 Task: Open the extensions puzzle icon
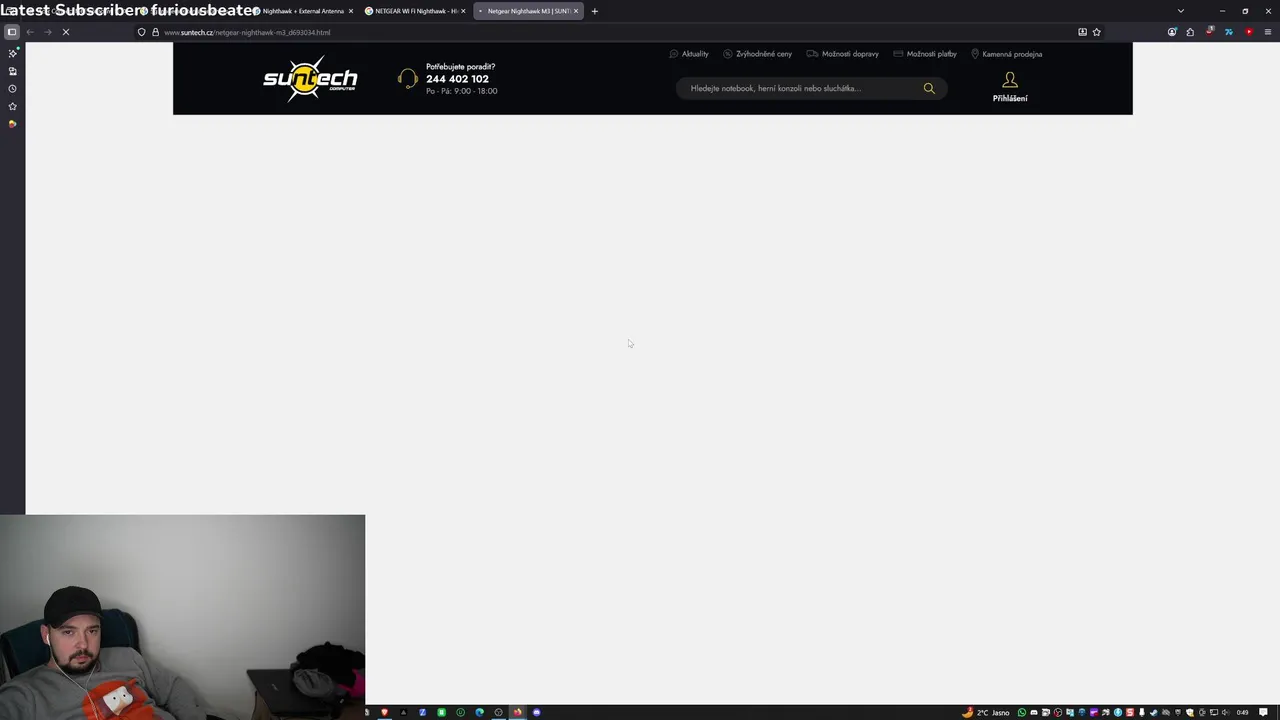pos(1190,32)
